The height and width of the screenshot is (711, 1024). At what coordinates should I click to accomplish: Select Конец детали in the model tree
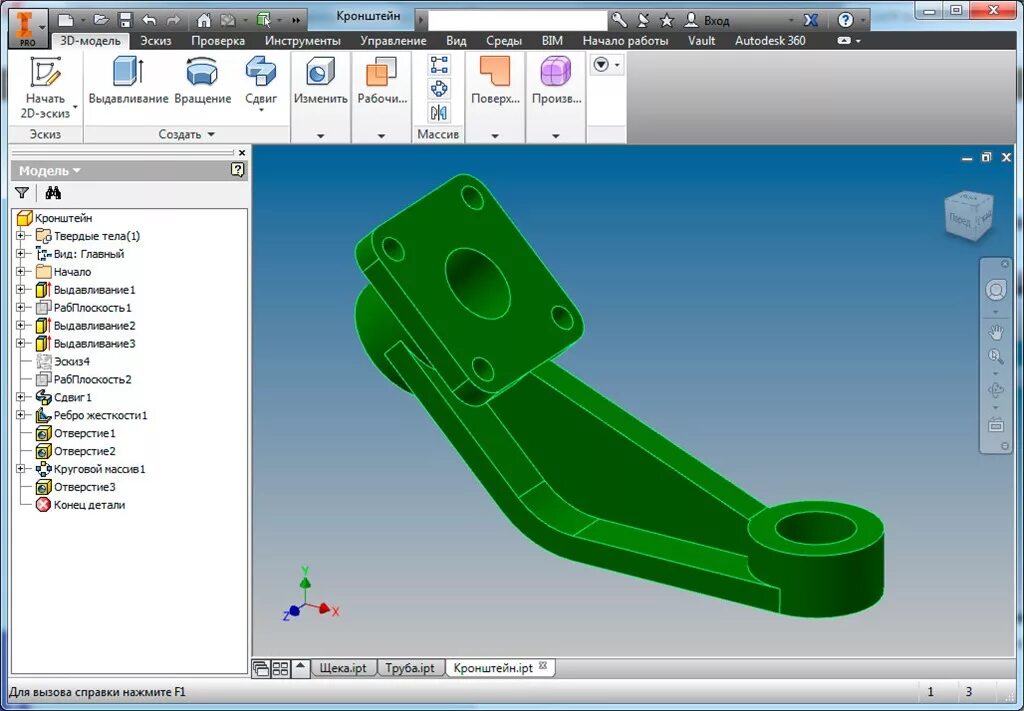pos(89,505)
